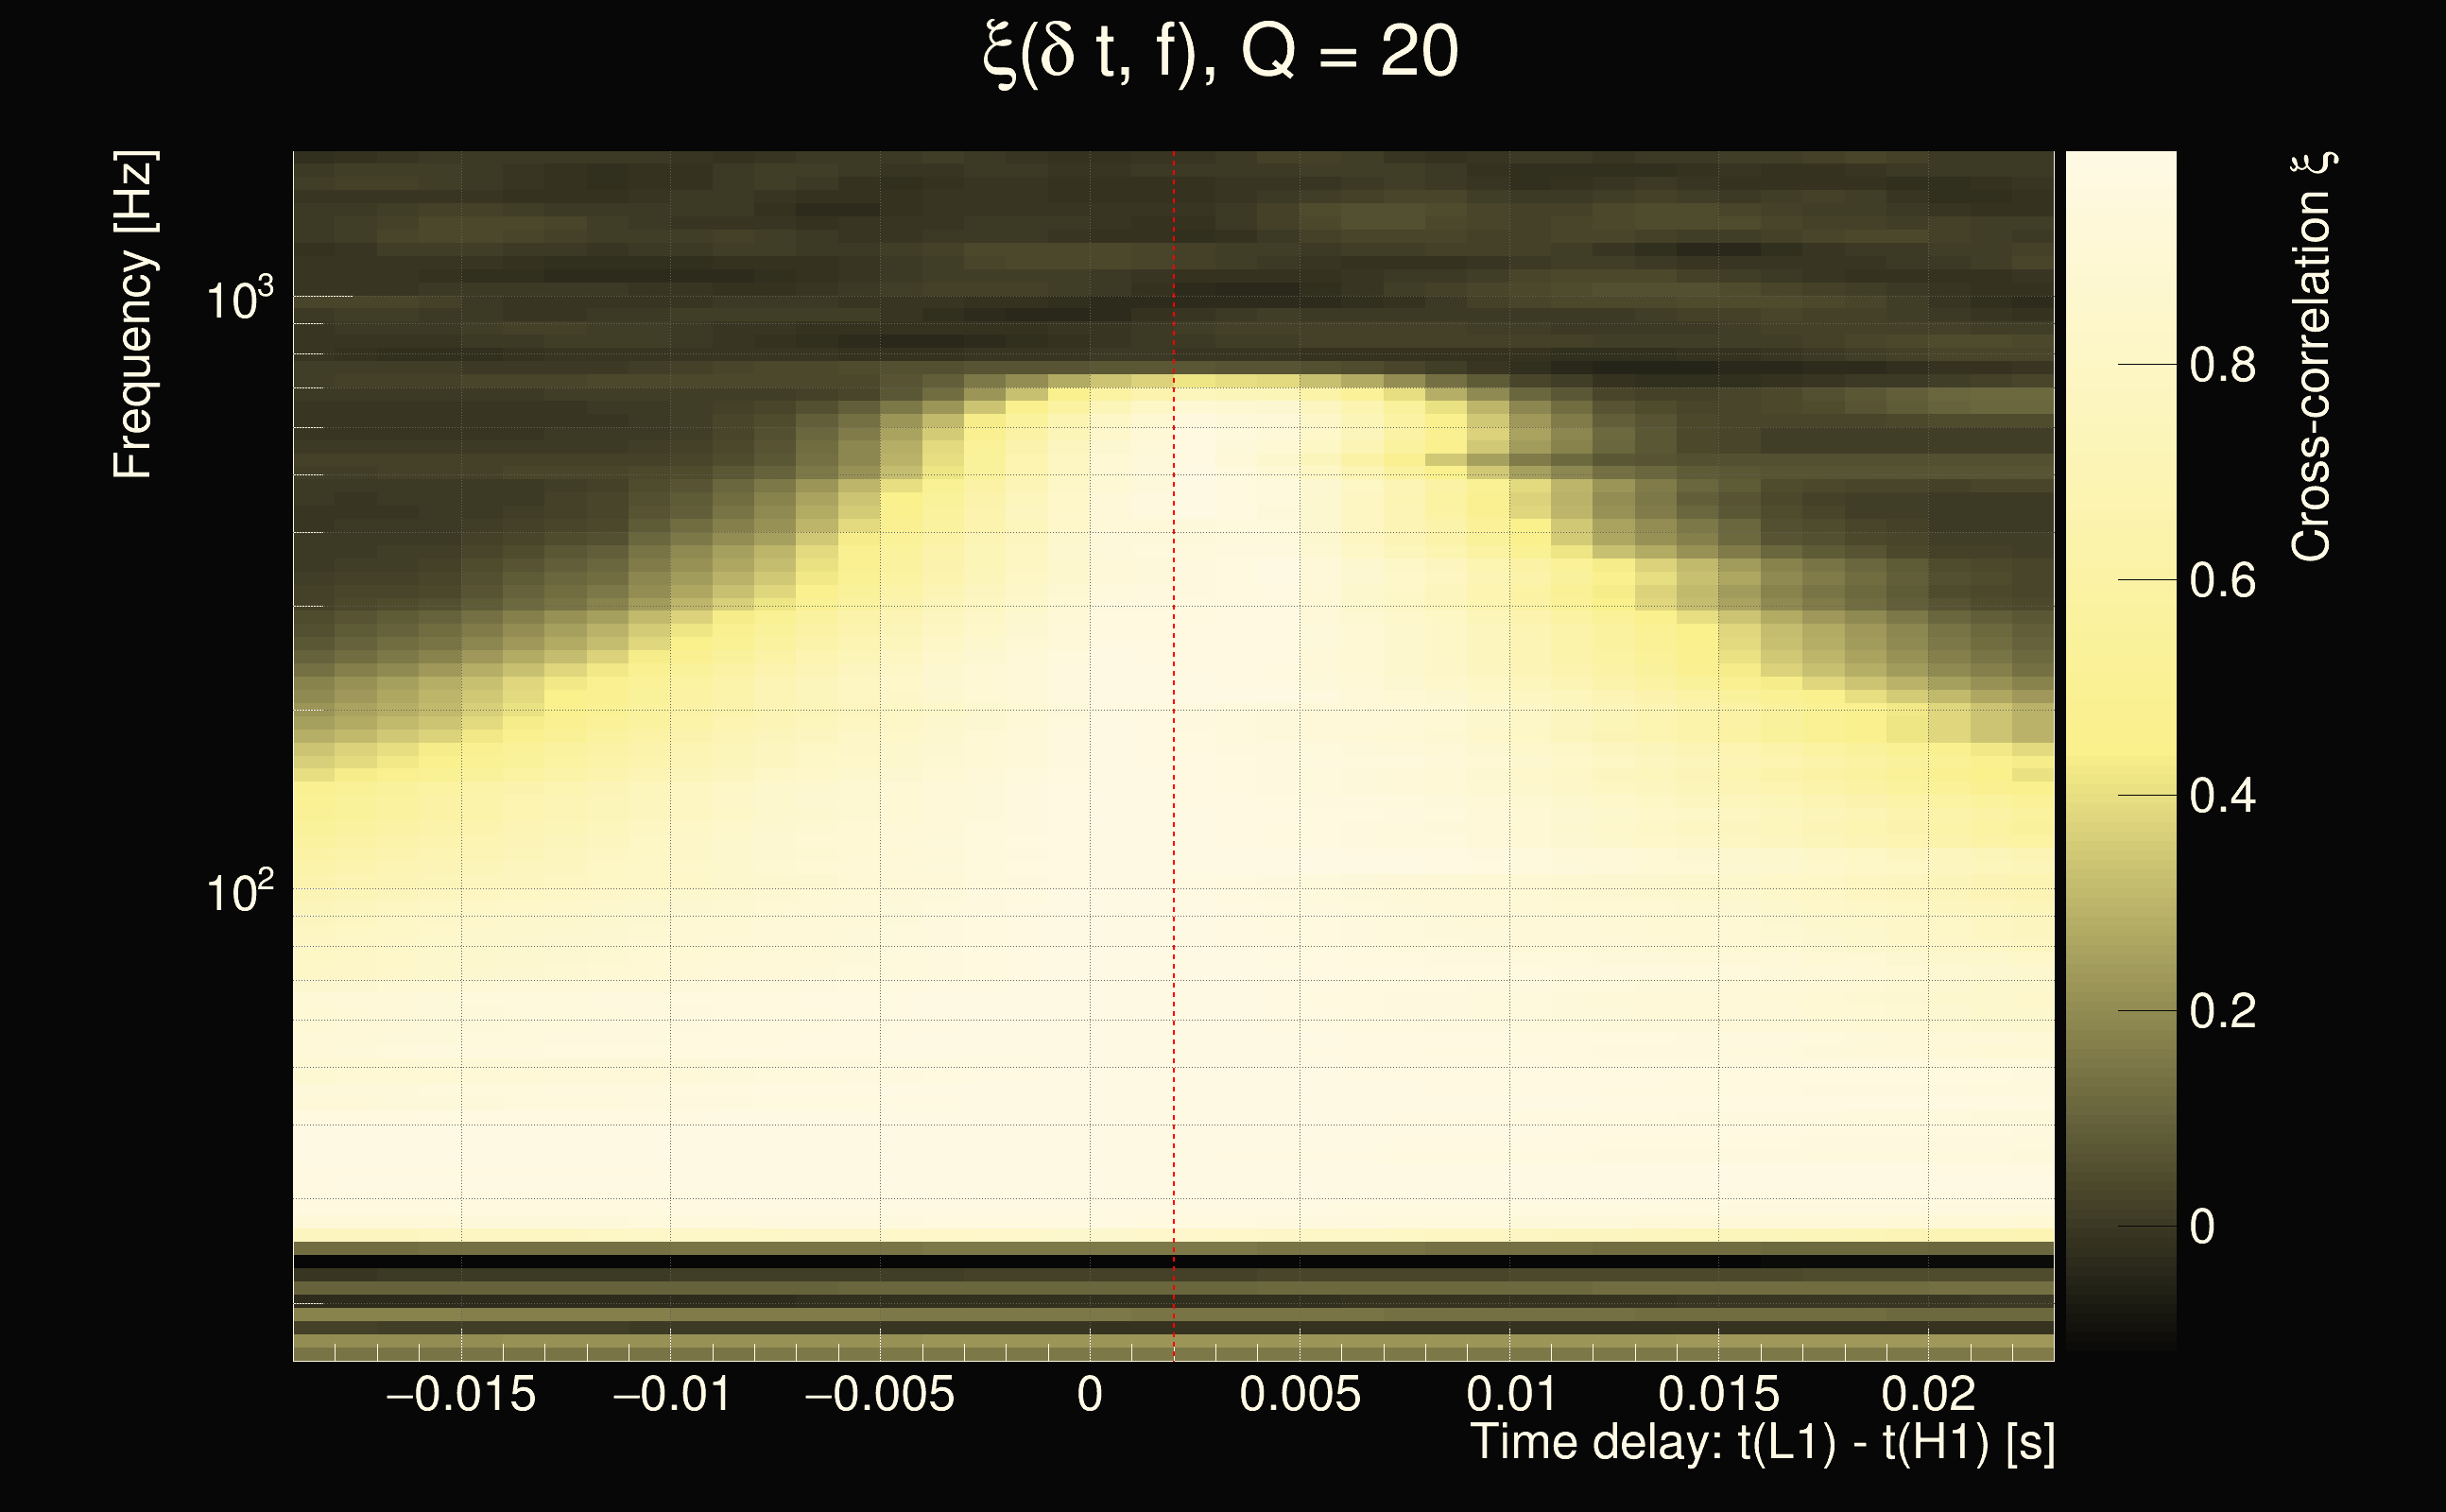Click the 10³ frequency axis tick label
This screenshot has height=1512, width=2446.
[x=239, y=298]
